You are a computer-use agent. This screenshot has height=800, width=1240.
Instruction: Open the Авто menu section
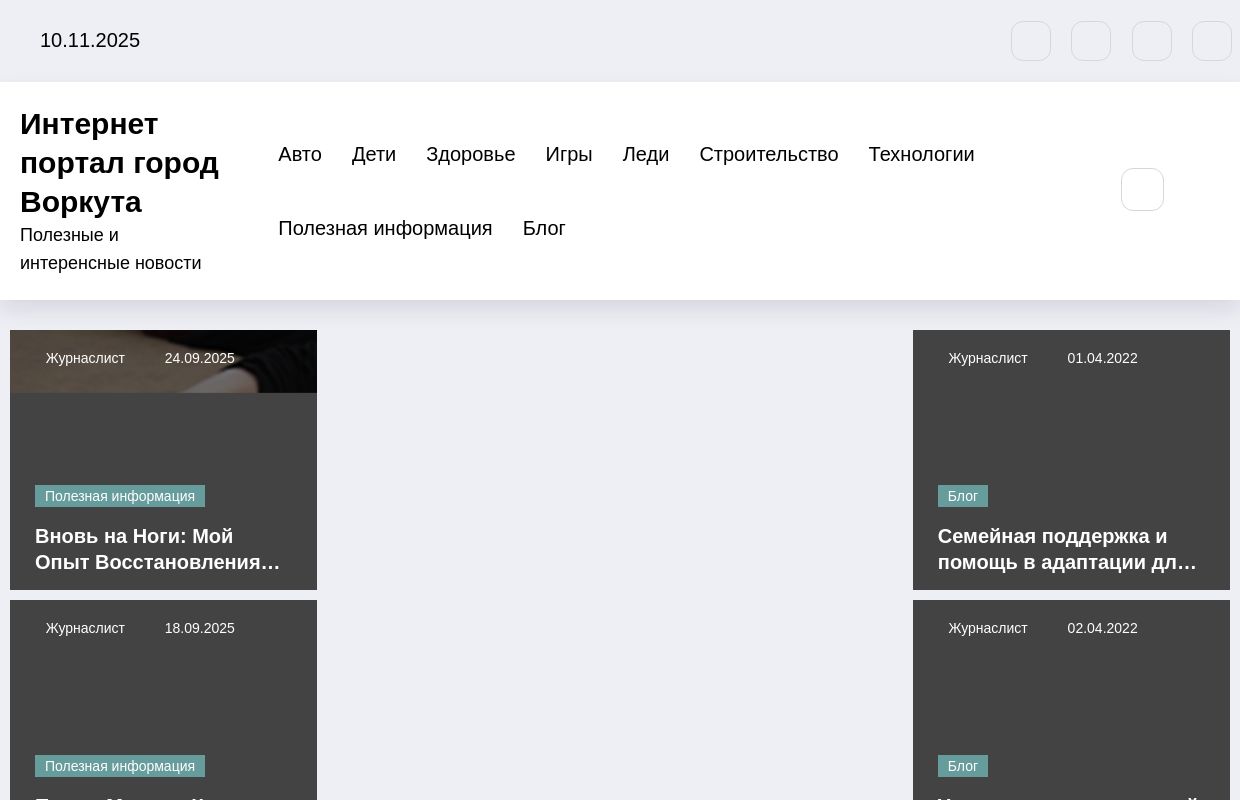pyautogui.click(x=300, y=154)
